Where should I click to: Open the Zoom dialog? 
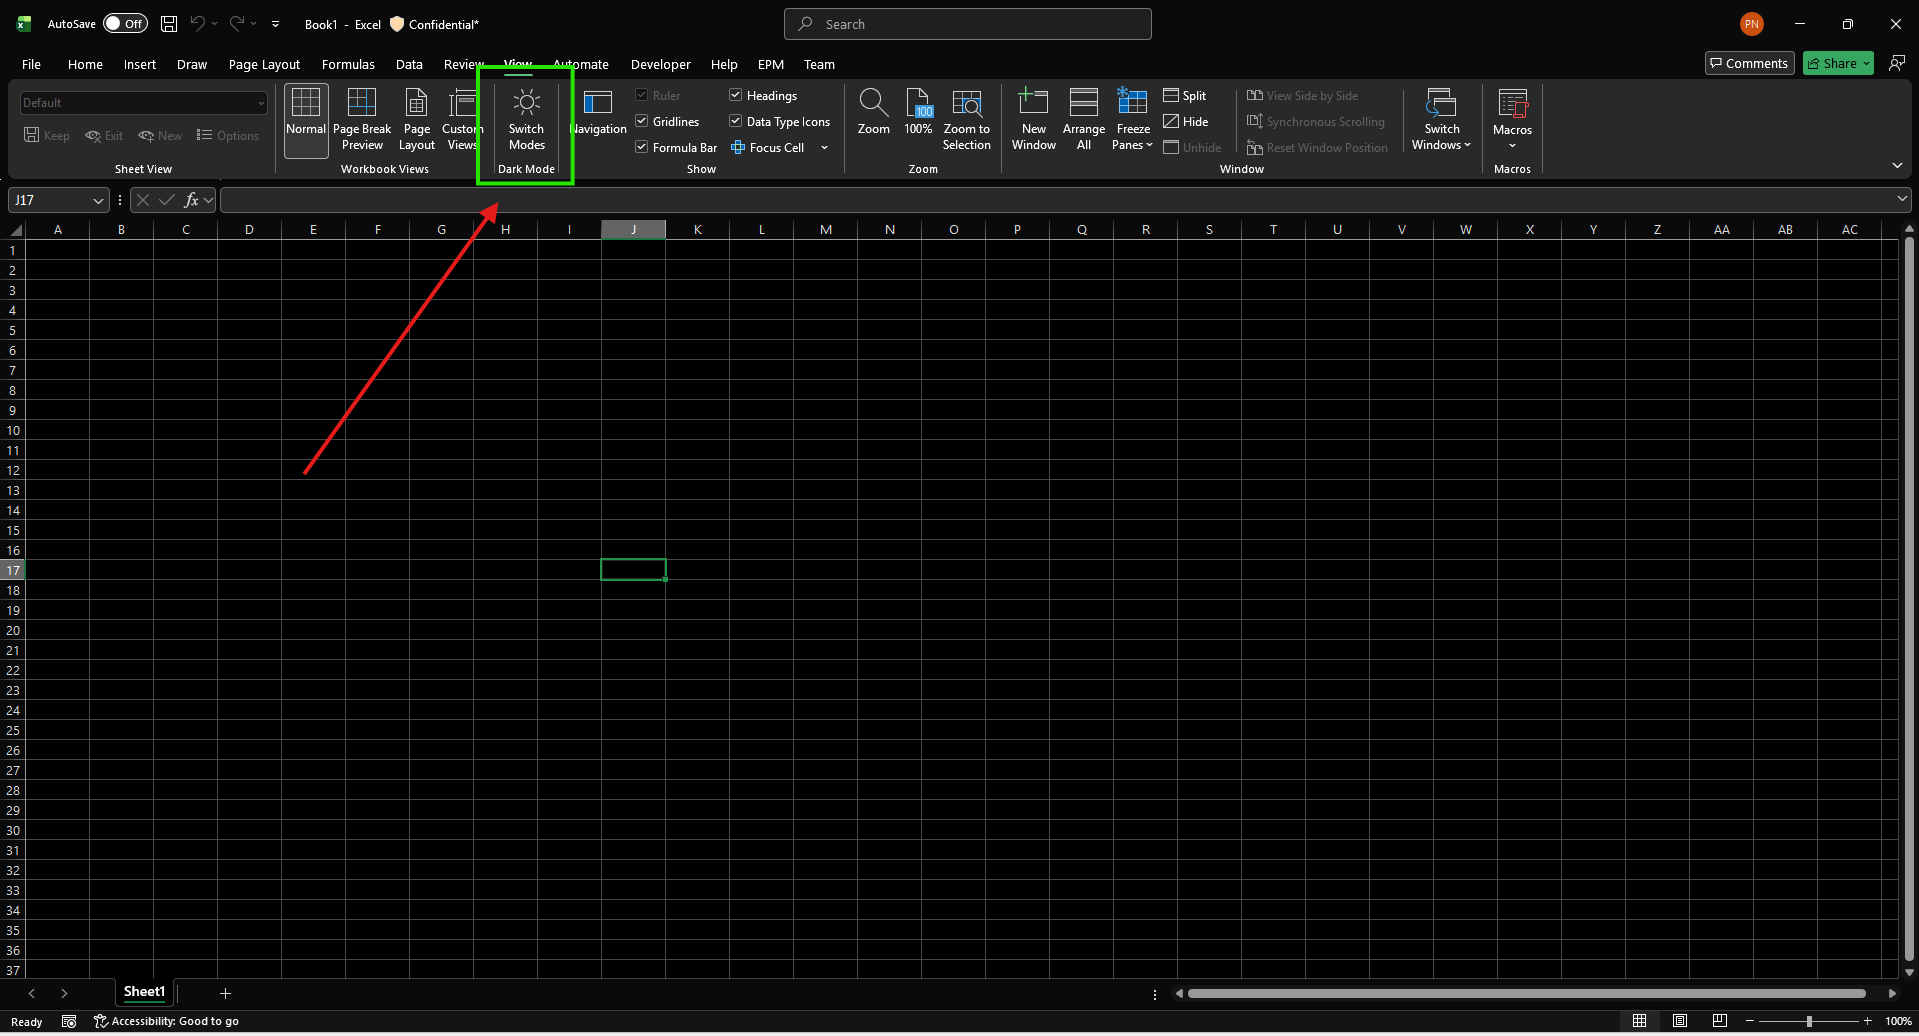(x=873, y=112)
